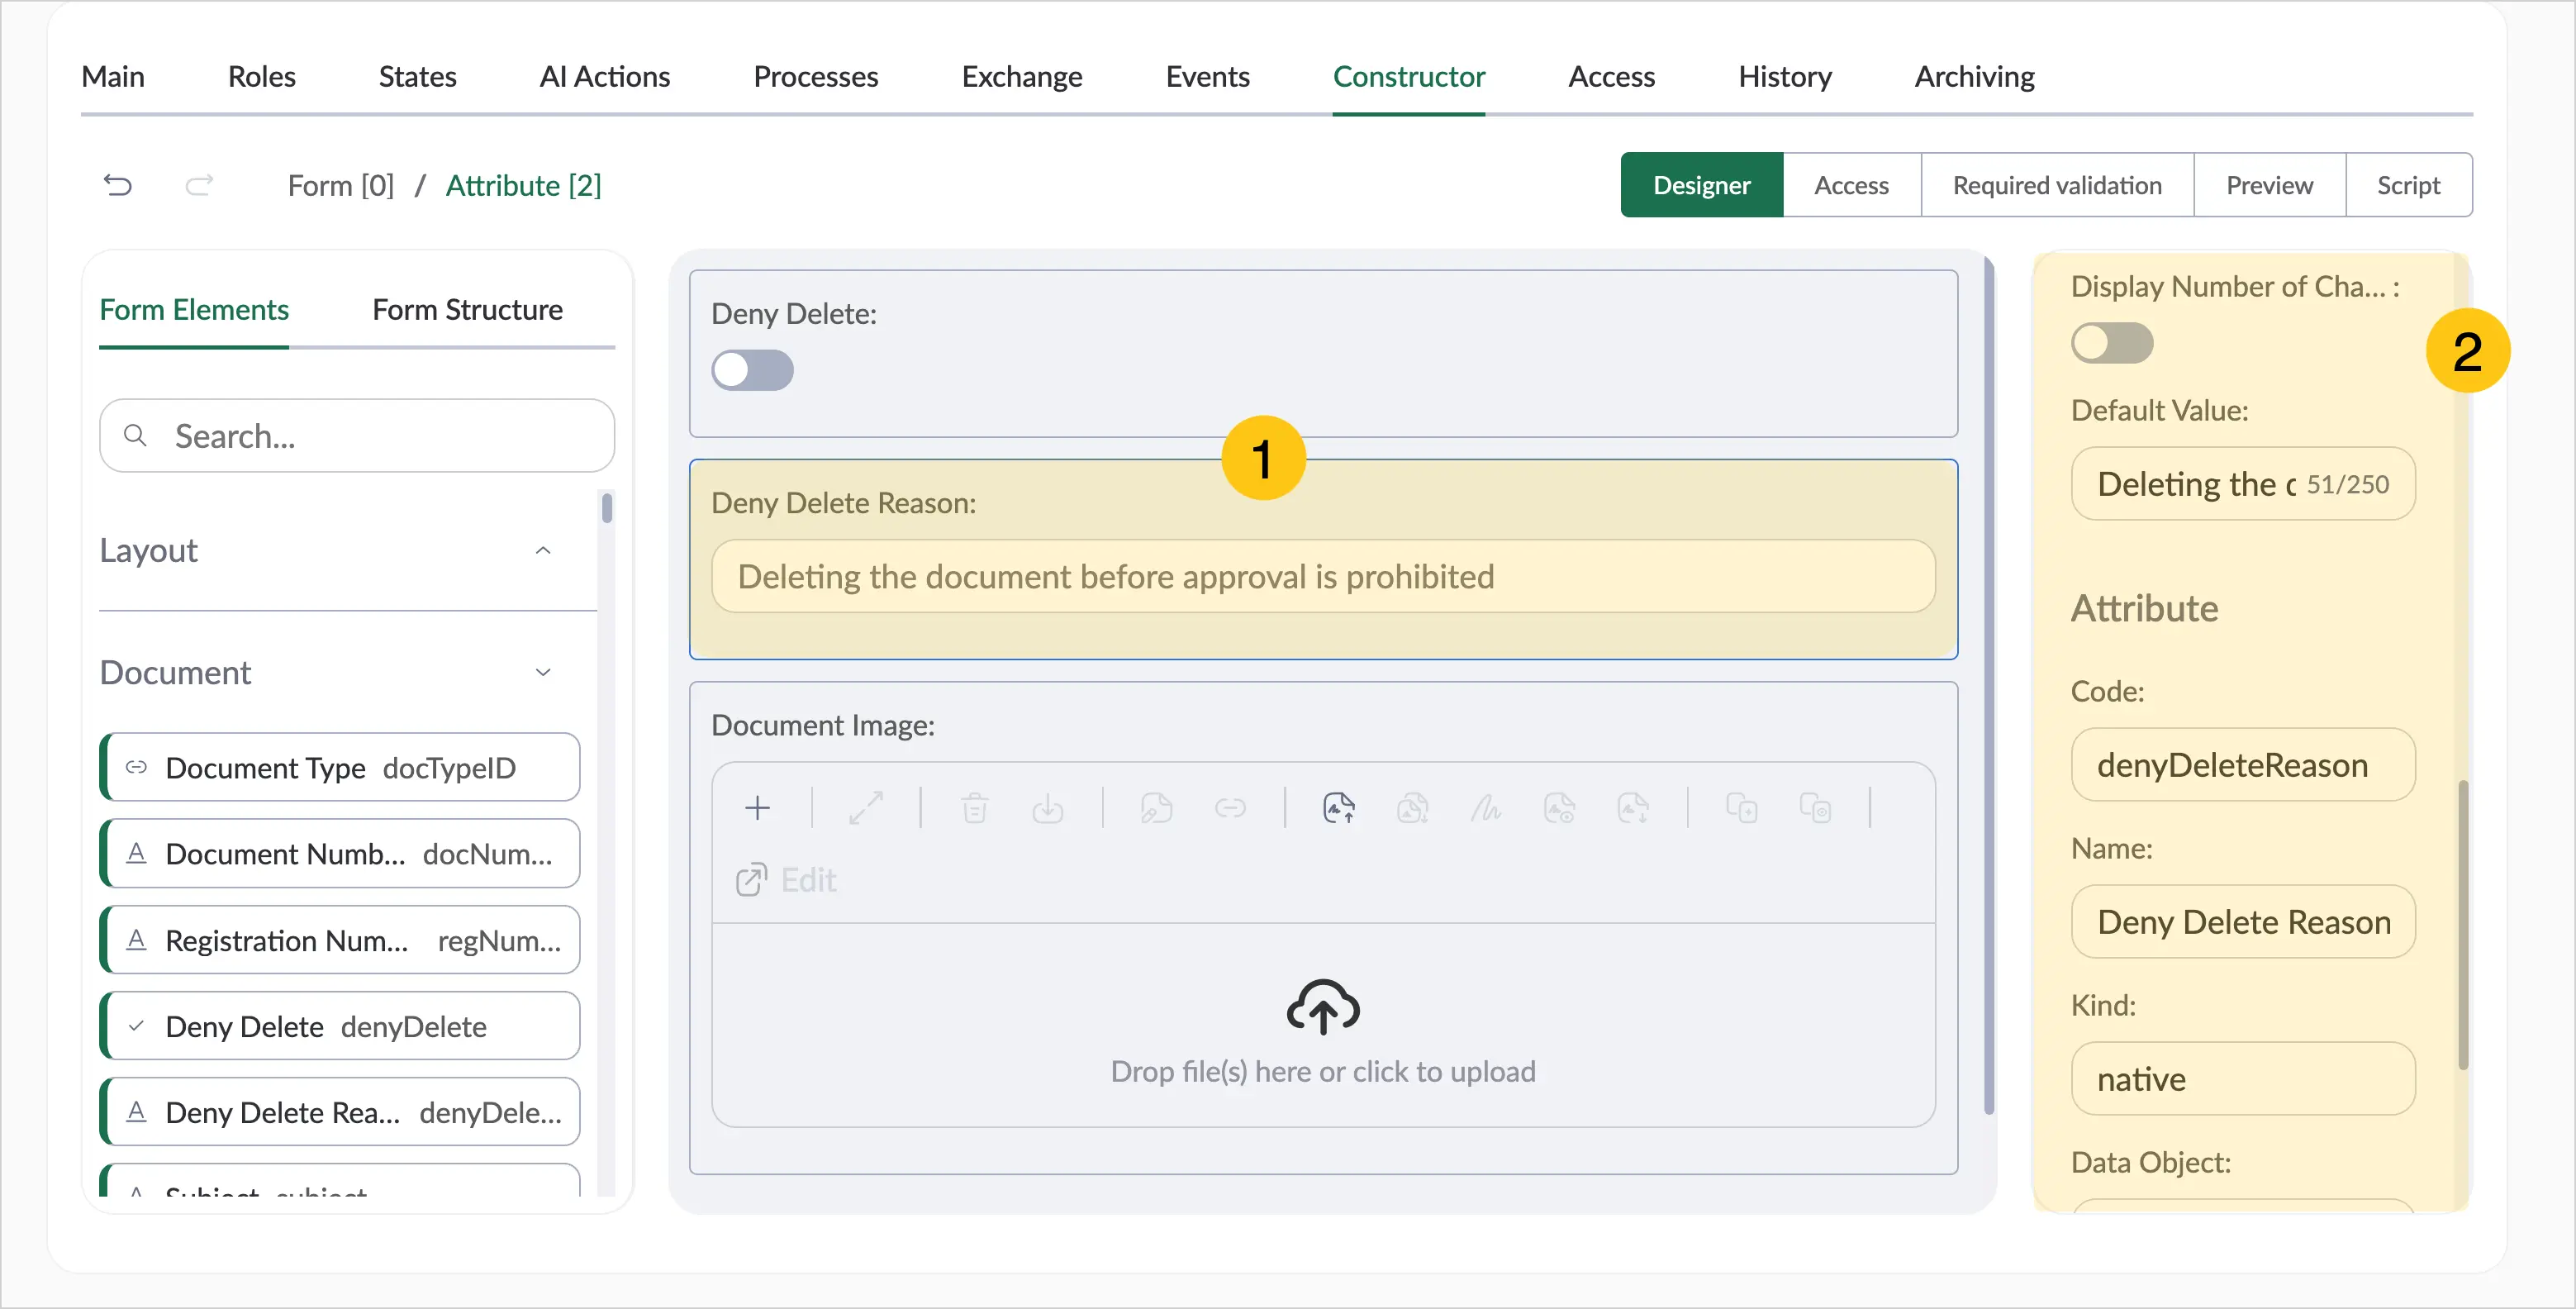Click the trash delete icon in the file toolbar
Screen dimensions: 2576x1309
(975, 807)
